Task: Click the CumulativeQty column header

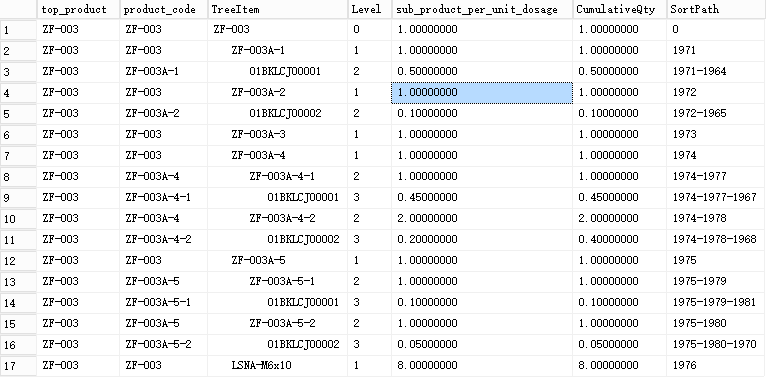Action: point(620,9)
